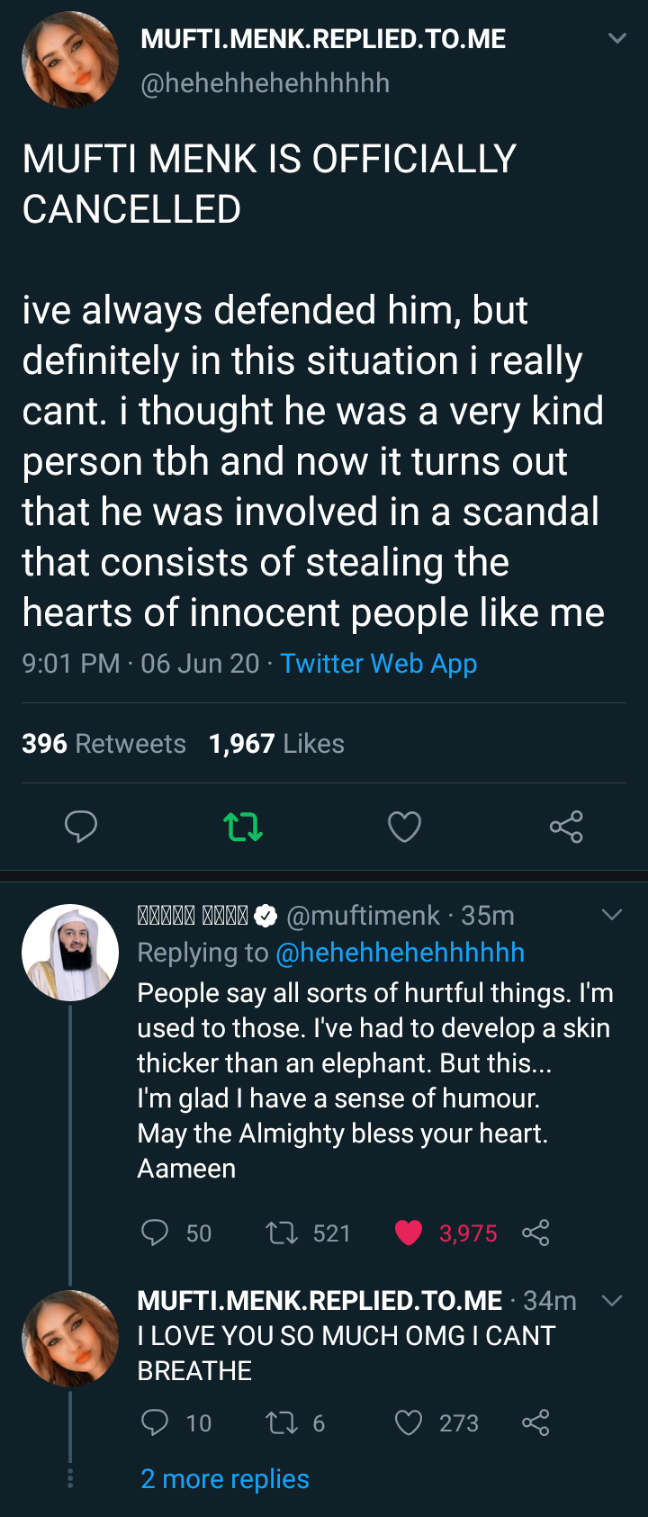Like the I LOVE YOU SO MUCH tweet
Image resolution: width=648 pixels, height=1517 pixels.
[x=408, y=1423]
